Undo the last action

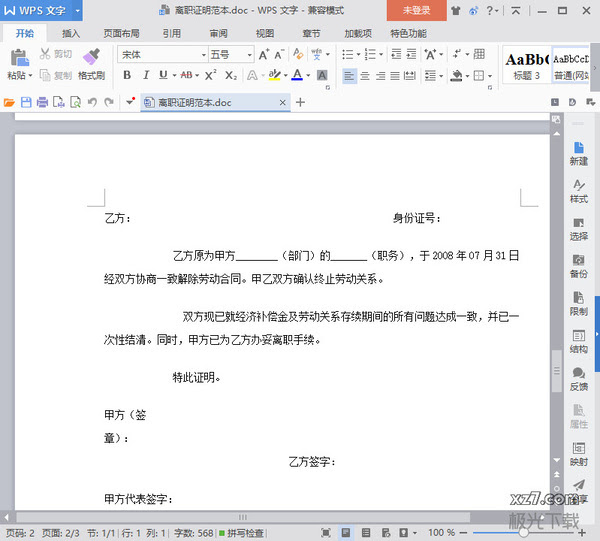coord(92,102)
